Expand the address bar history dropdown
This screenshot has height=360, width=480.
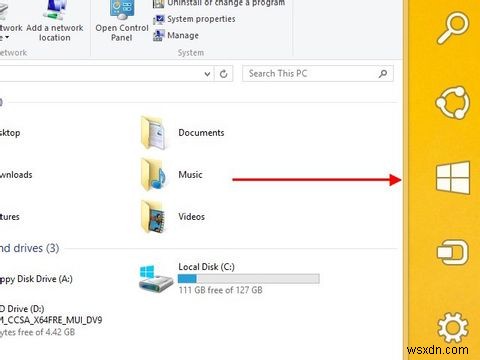(x=207, y=74)
